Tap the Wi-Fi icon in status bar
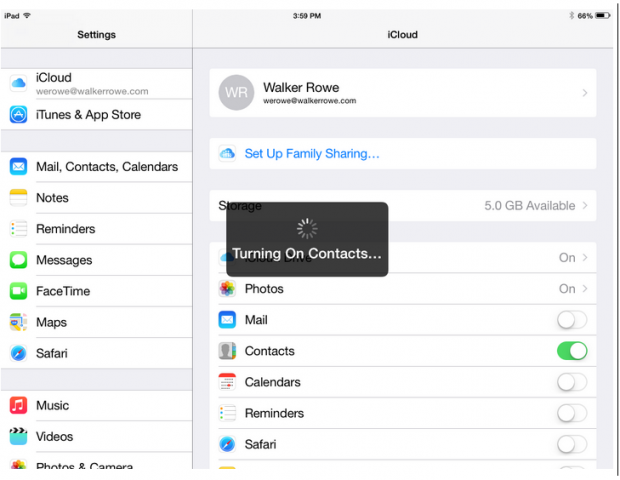The image size is (620, 480). tap(27, 15)
